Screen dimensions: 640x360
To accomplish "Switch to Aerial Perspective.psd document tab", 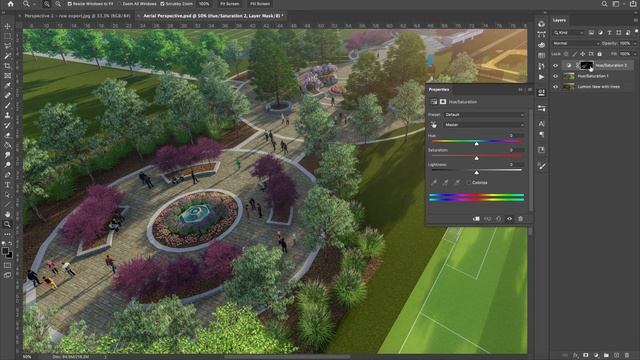I will pos(213,16).
